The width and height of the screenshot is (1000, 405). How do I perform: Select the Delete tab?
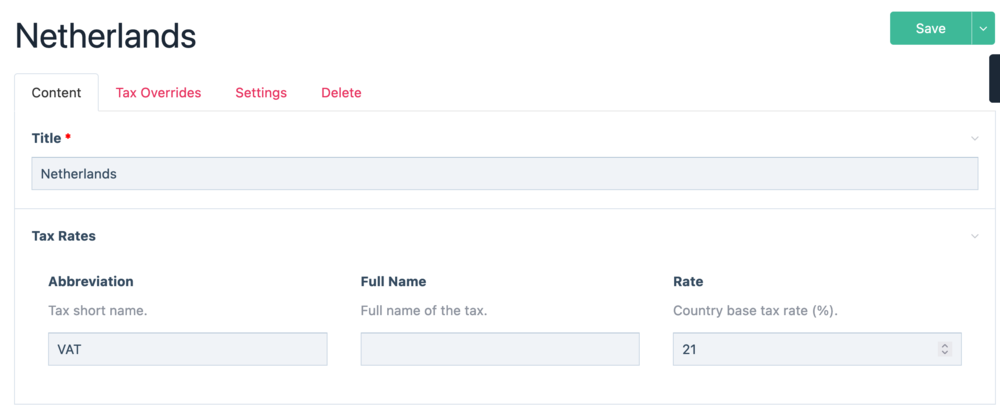(x=341, y=93)
